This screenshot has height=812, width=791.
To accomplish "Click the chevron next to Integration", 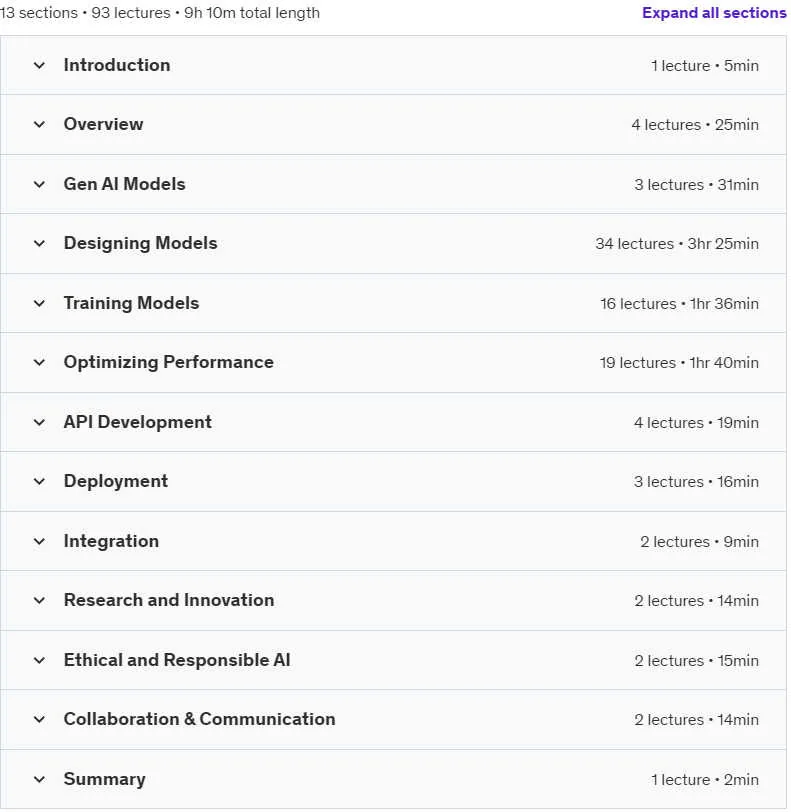I will (x=39, y=542).
